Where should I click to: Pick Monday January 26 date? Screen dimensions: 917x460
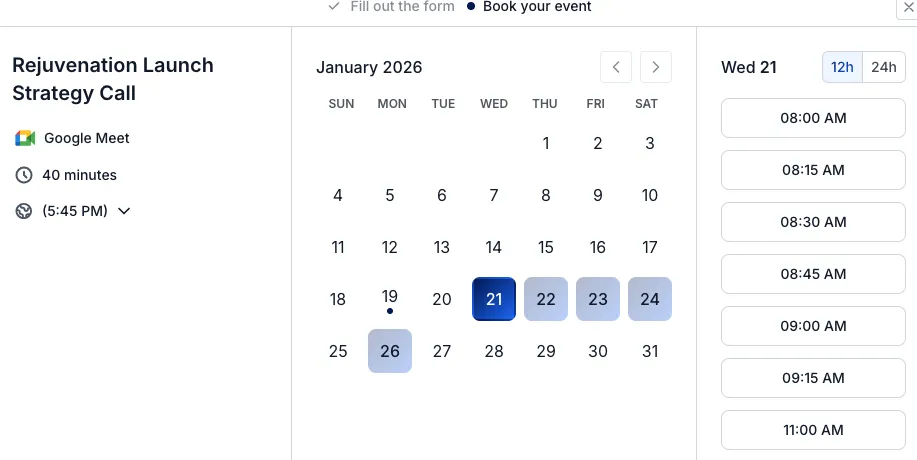click(x=390, y=351)
